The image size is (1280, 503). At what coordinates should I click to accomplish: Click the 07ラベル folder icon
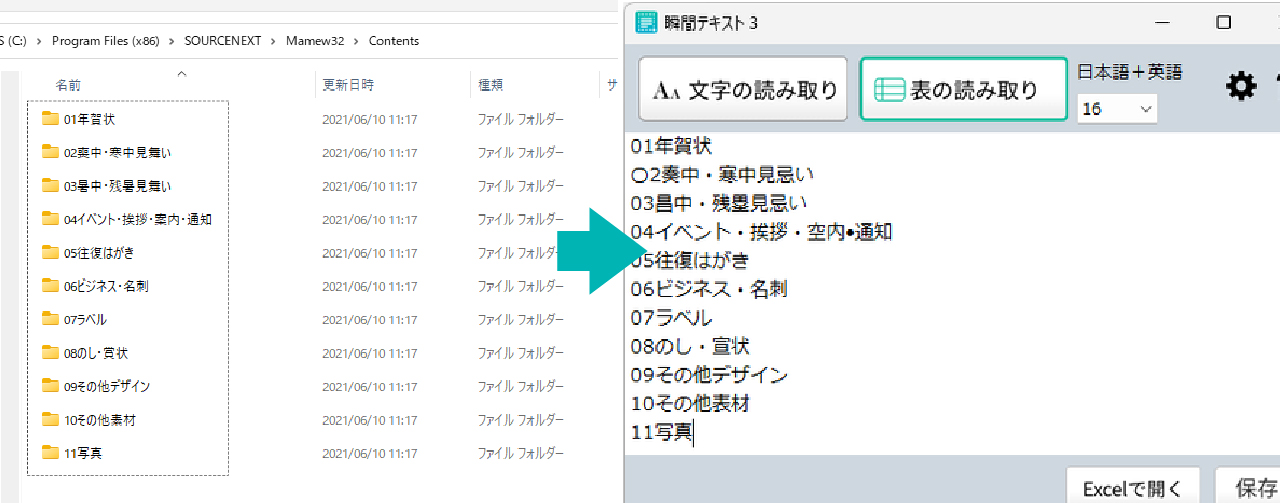tap(51, 319)
